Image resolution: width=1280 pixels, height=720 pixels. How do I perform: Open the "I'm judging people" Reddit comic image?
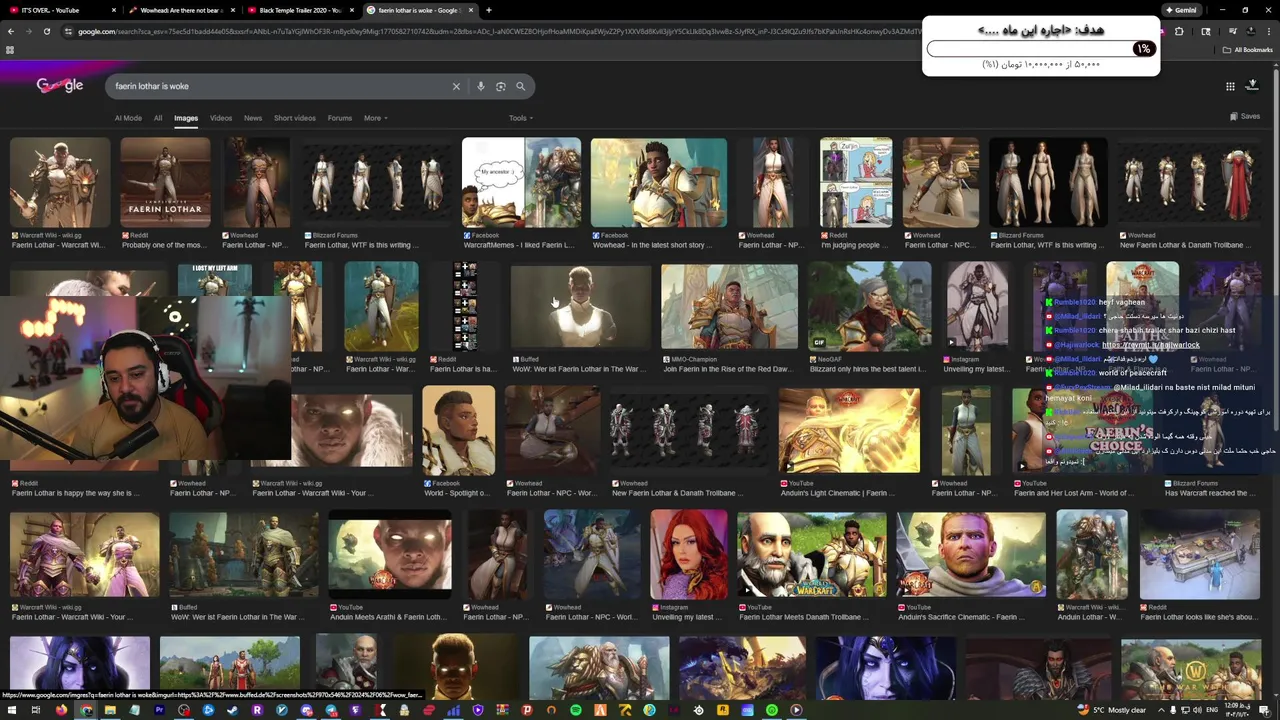(x=856, y=183)
